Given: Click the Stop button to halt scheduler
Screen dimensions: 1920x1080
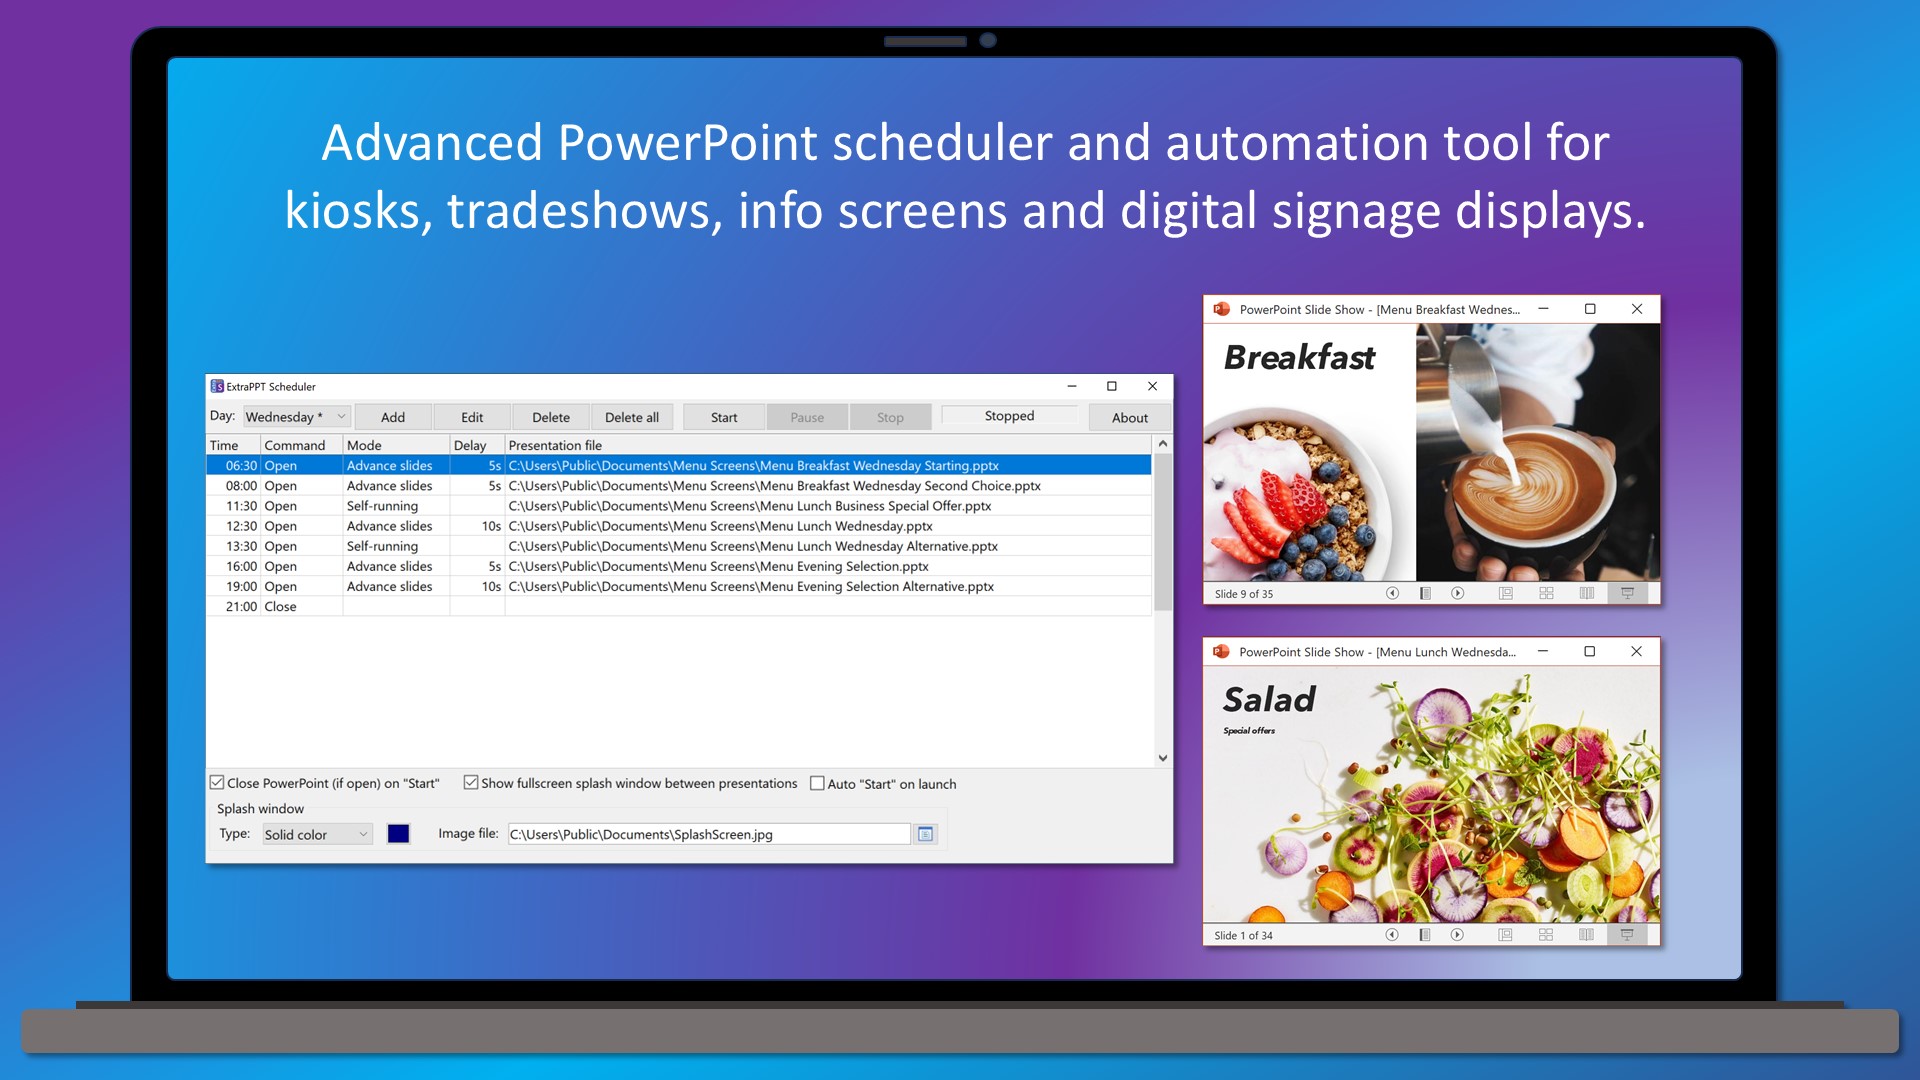Looking at the screenshot, I should 887,417.
